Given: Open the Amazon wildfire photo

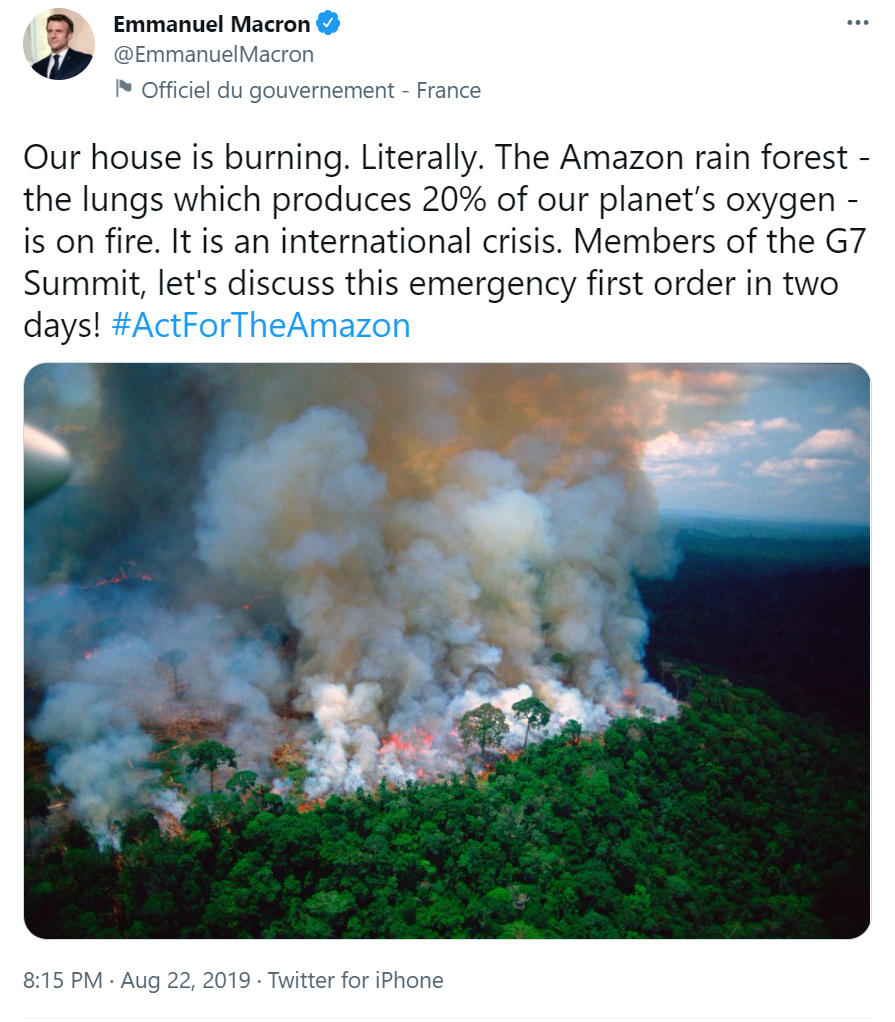Looking at the screenshot, I should point(447,650).
